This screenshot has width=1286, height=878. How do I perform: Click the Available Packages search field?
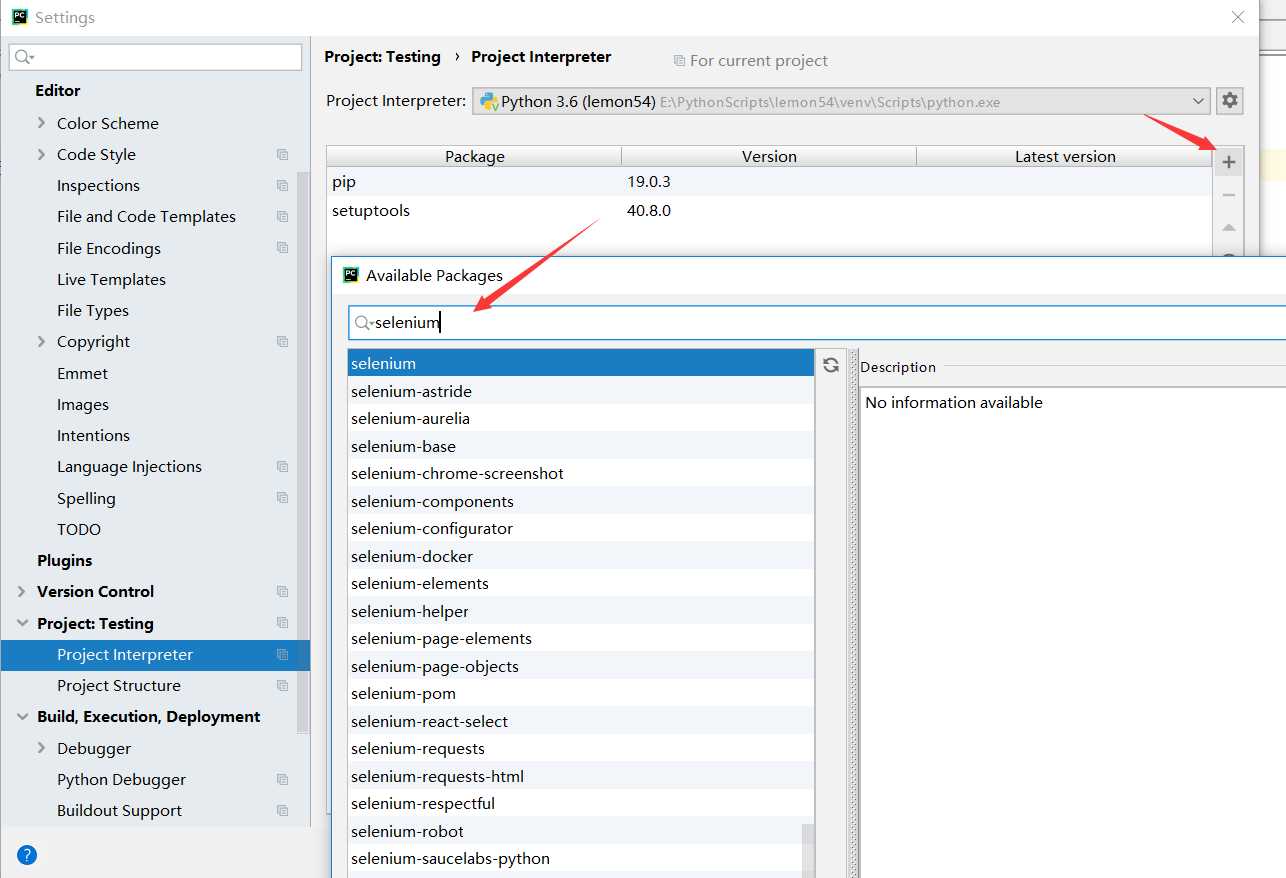[817, 323]
